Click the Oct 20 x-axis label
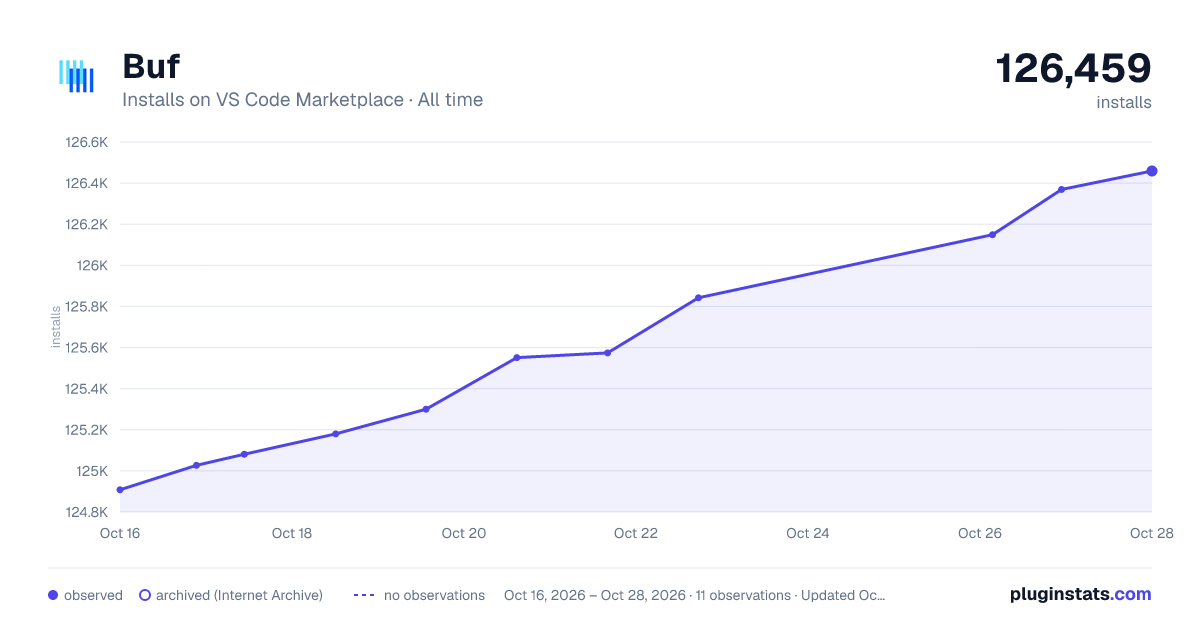 point(464,533)
